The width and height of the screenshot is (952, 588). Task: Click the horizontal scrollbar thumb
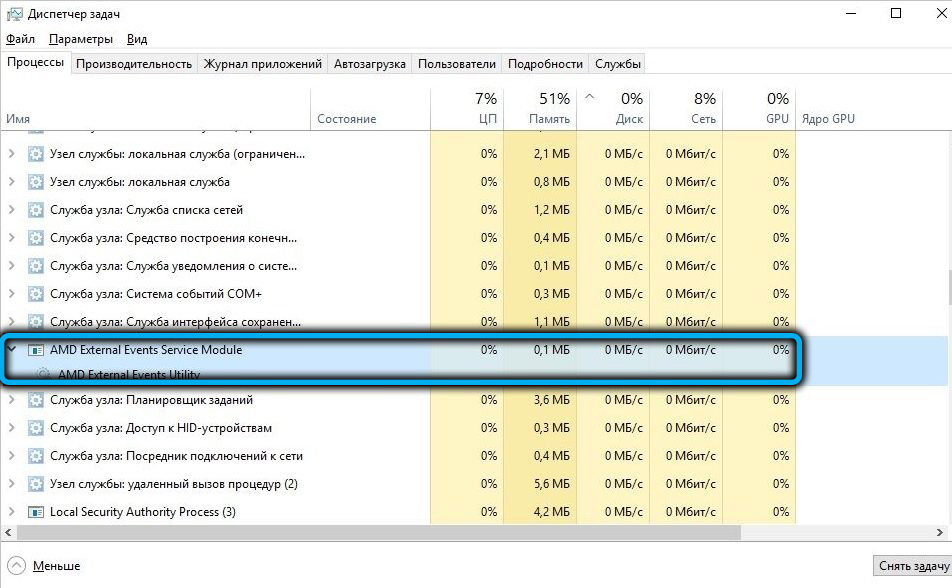click(379, 532)
